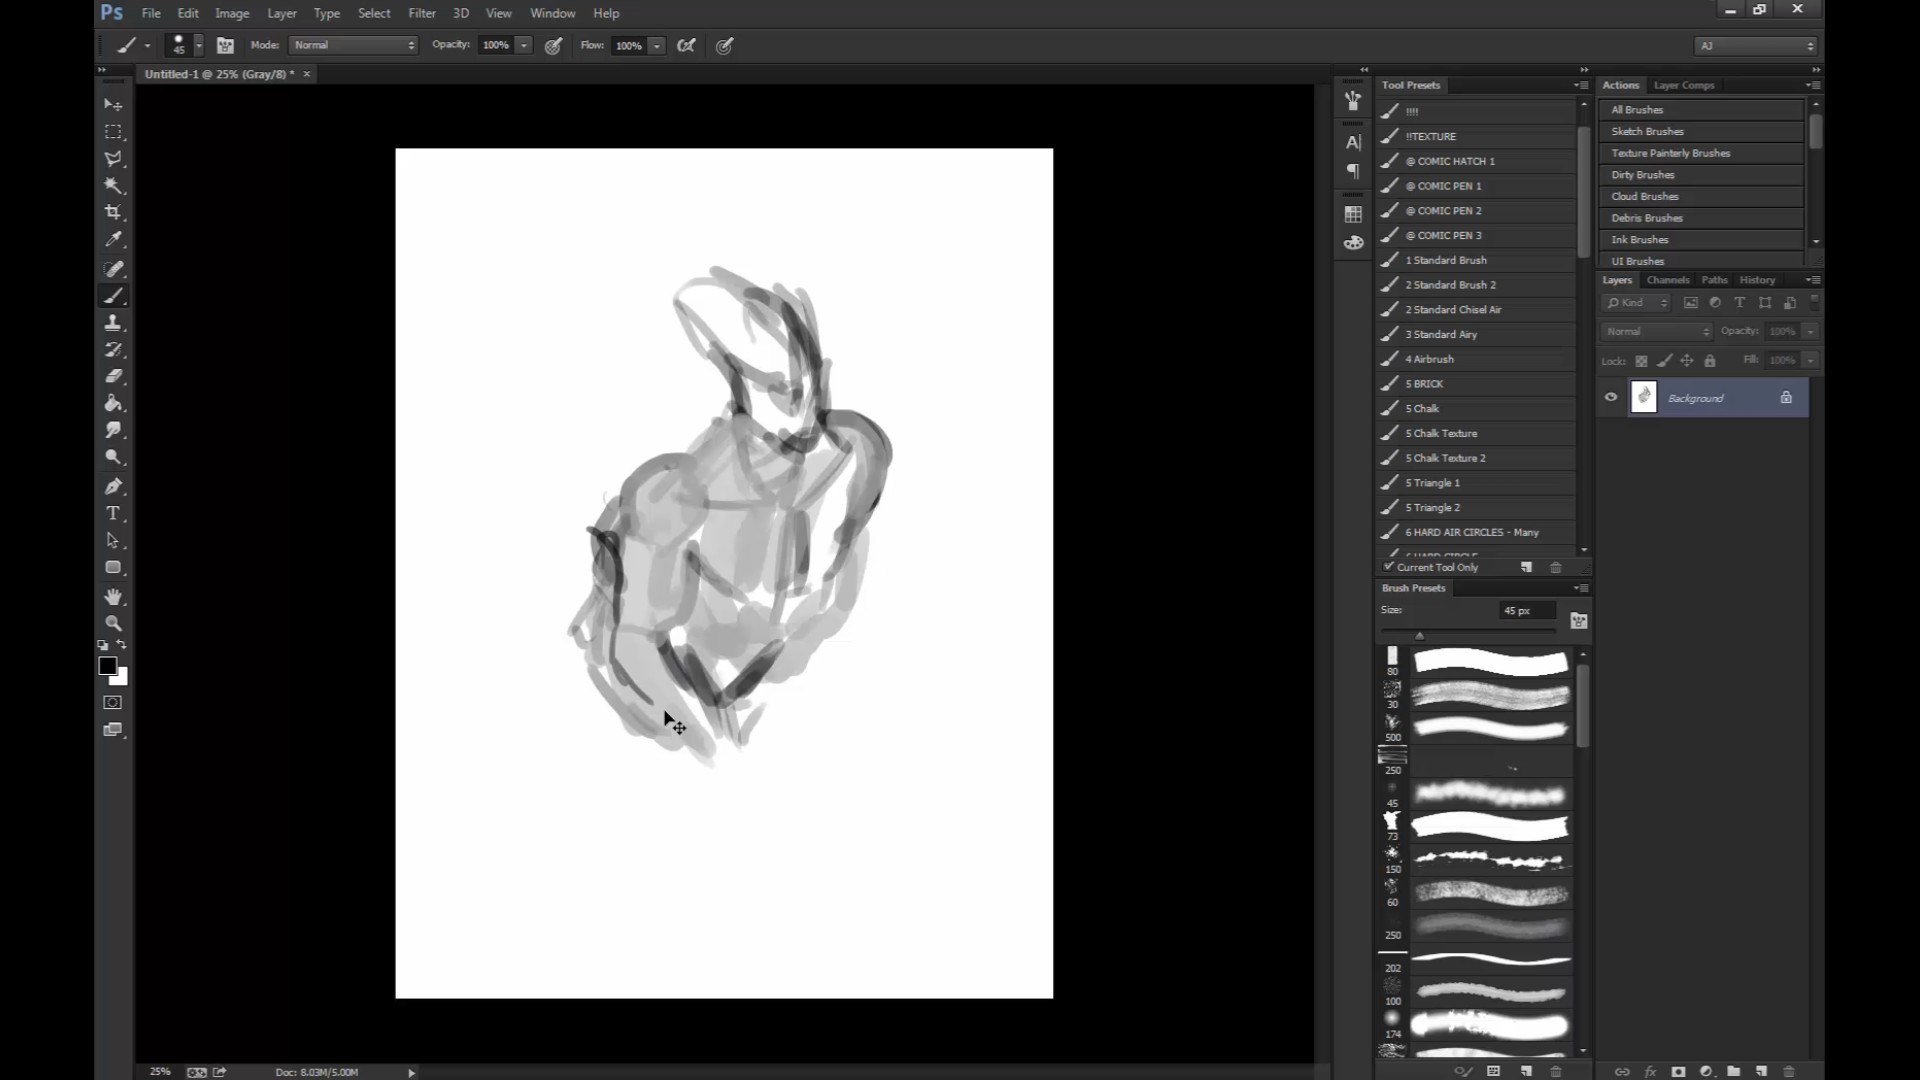Swap foreground and background colors

122,645
